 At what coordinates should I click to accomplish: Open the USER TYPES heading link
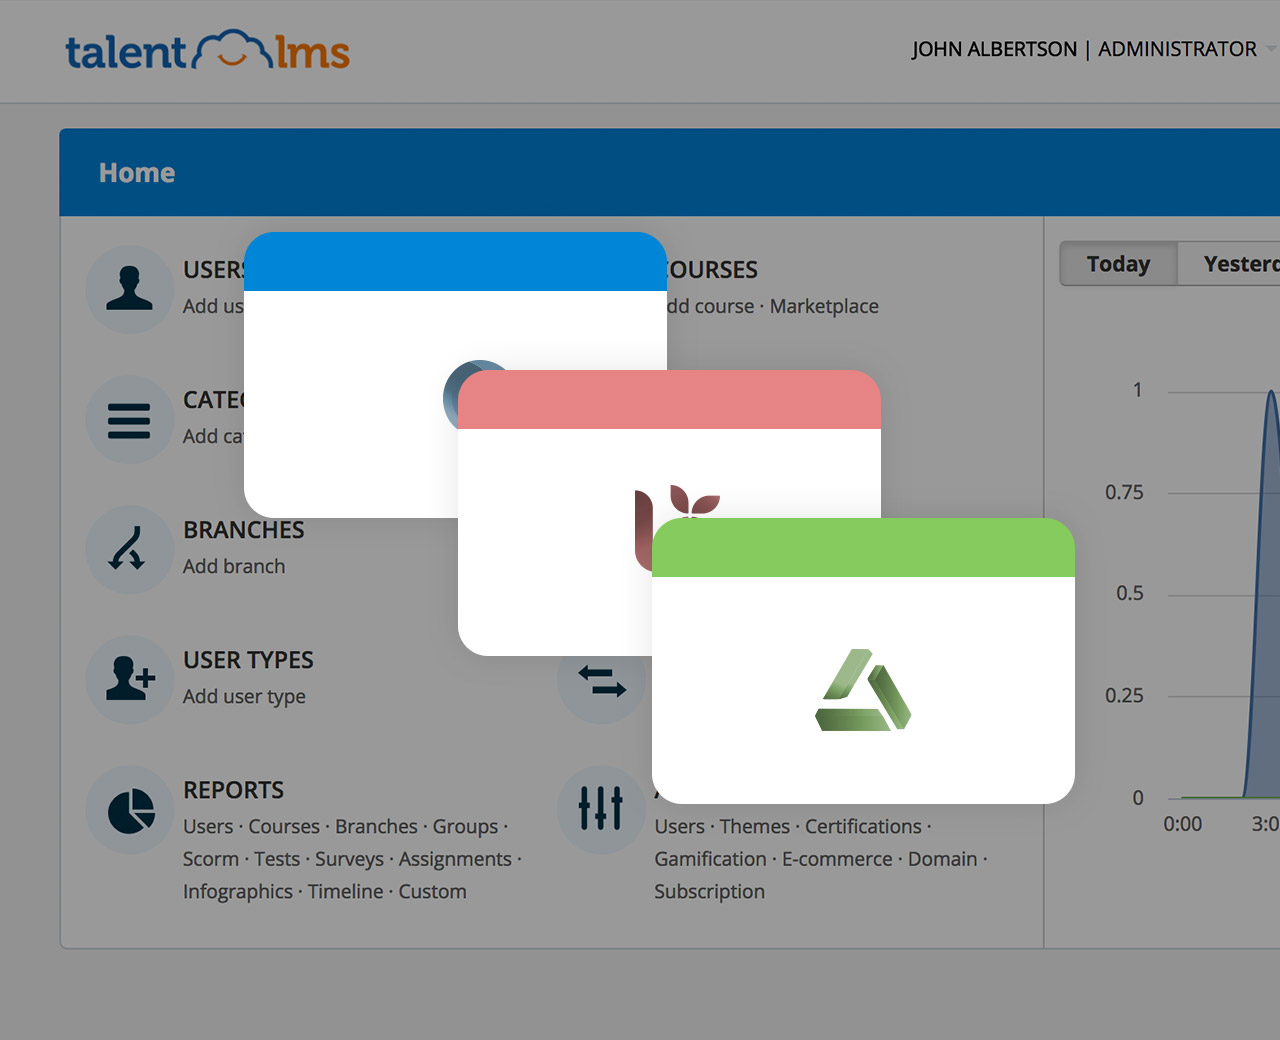(248, 660)
